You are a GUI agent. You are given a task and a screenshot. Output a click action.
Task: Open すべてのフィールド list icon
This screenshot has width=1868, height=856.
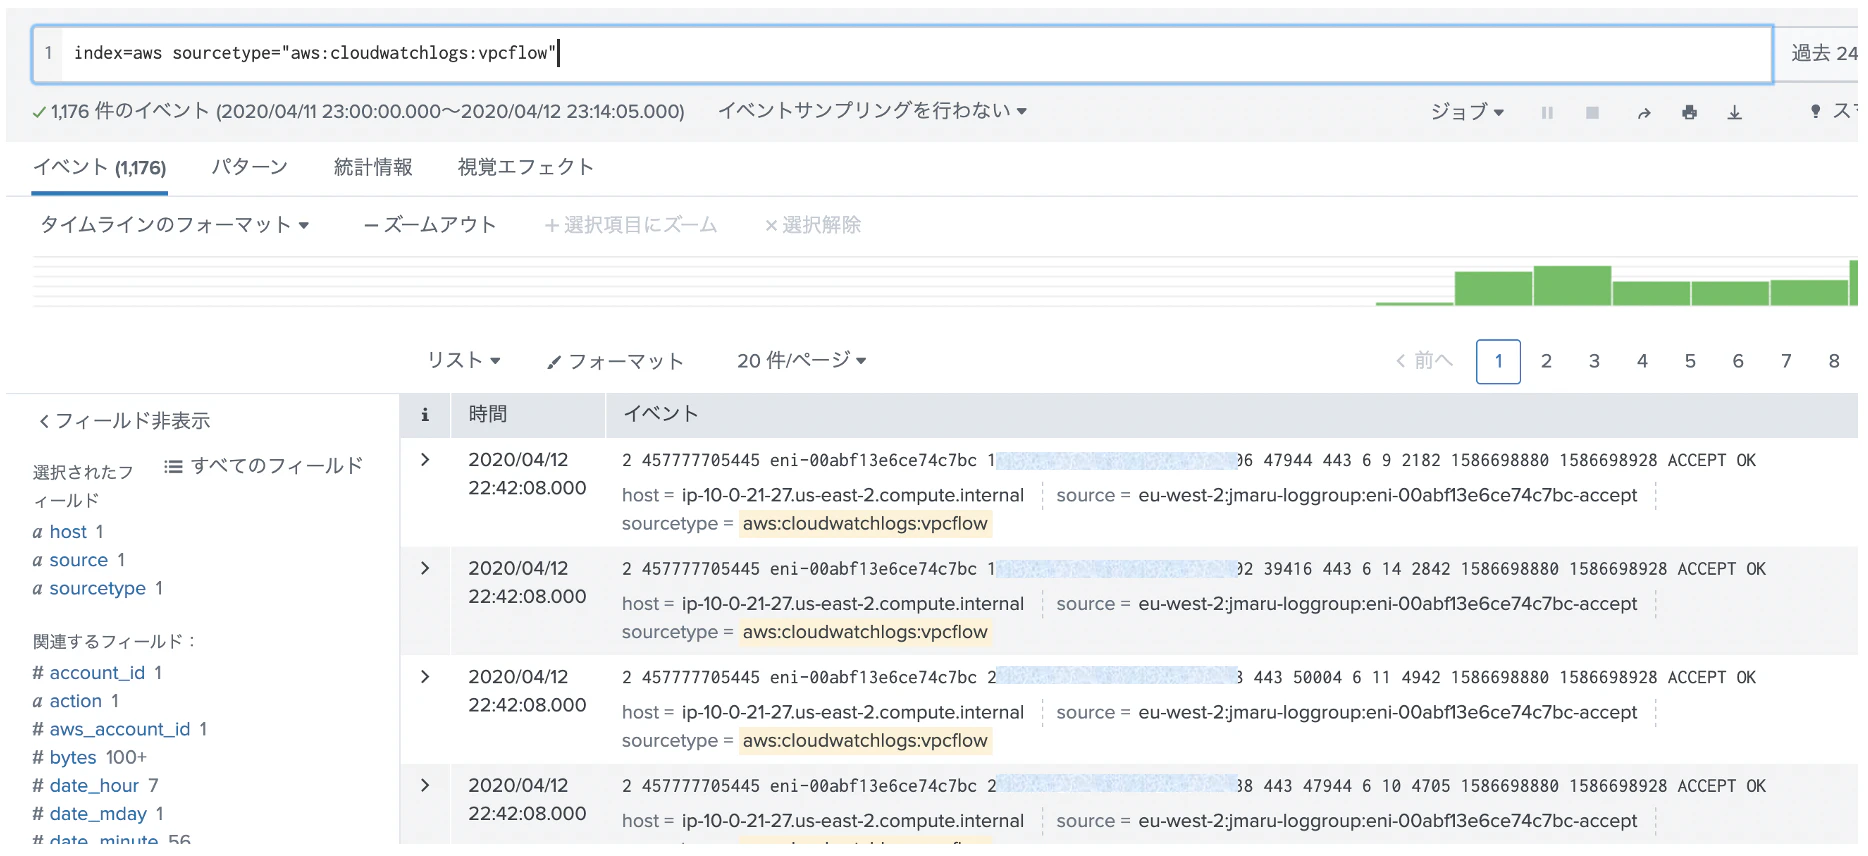pos(173,466)
